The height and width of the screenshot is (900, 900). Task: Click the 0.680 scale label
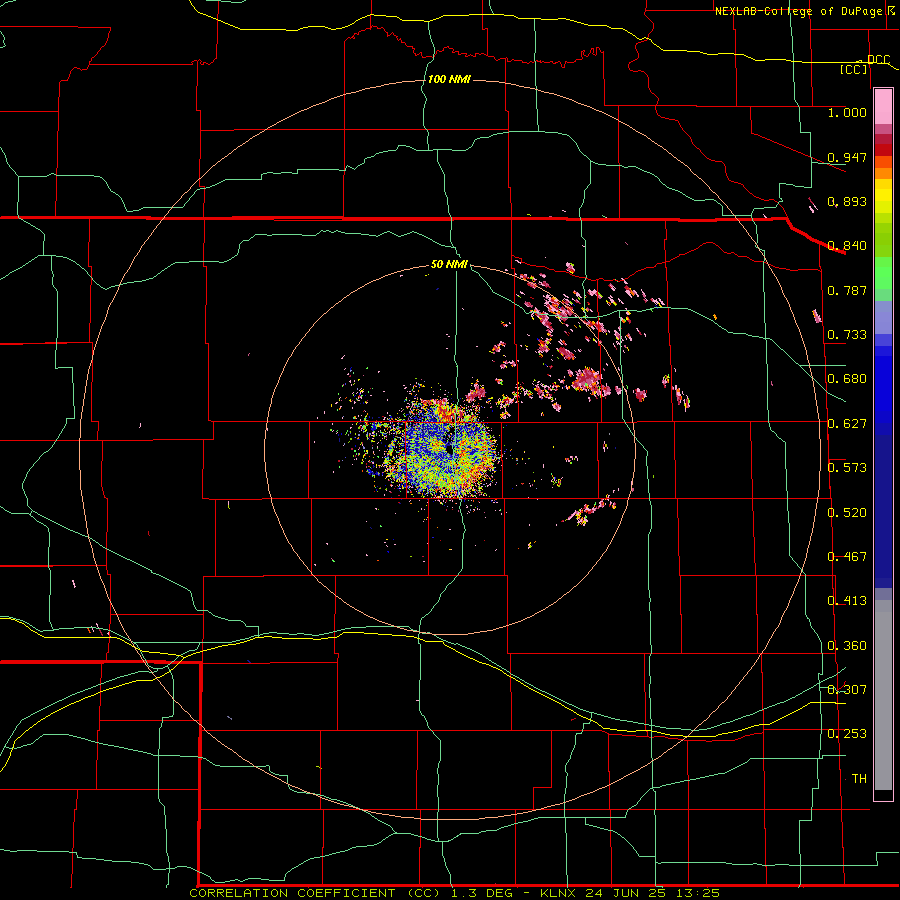point(847,379)
